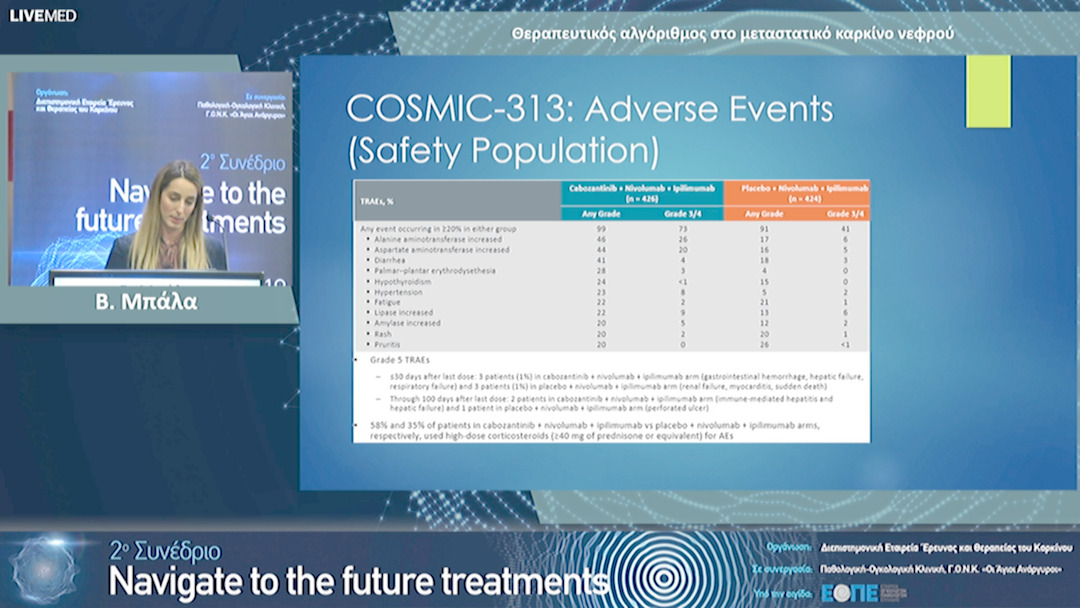1080x608 pixels.
Task: Click the glowing globe emblem at bottom-left
Action: click(43, 568)
